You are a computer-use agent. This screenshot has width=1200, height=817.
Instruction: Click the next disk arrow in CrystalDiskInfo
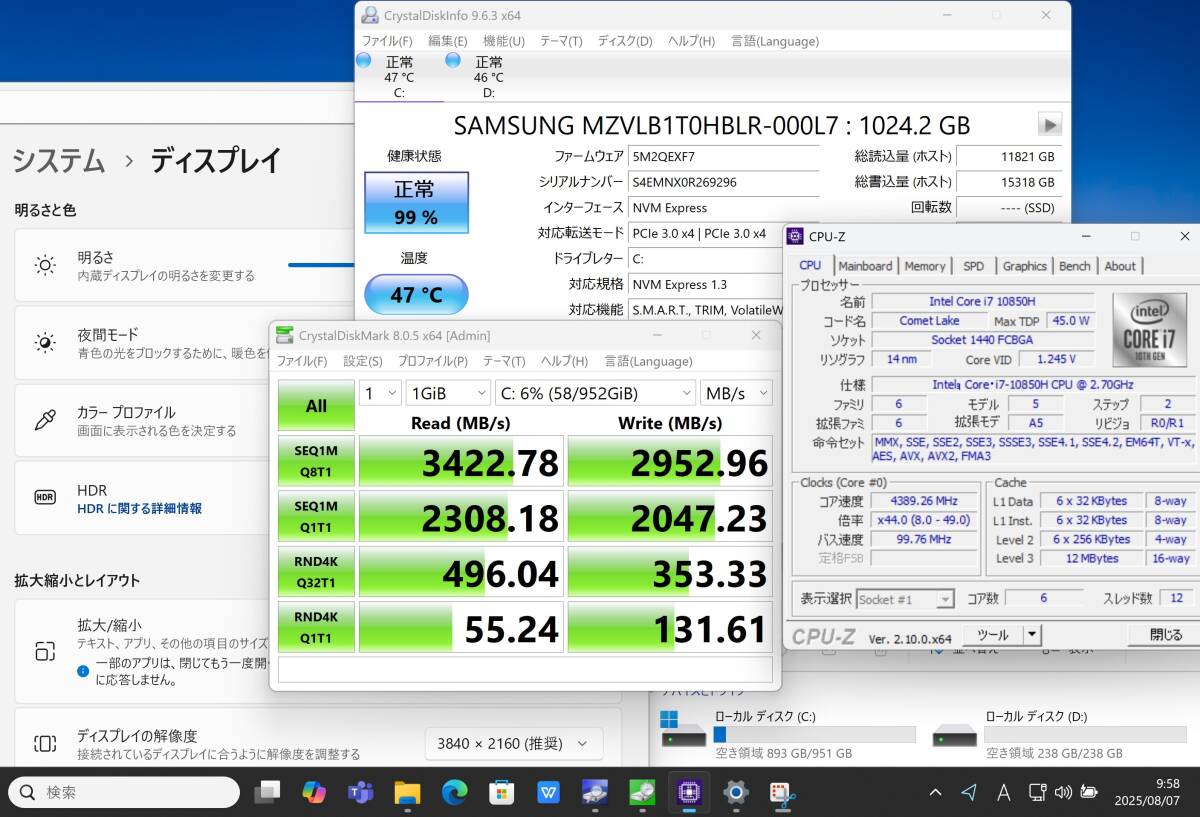1049,125
